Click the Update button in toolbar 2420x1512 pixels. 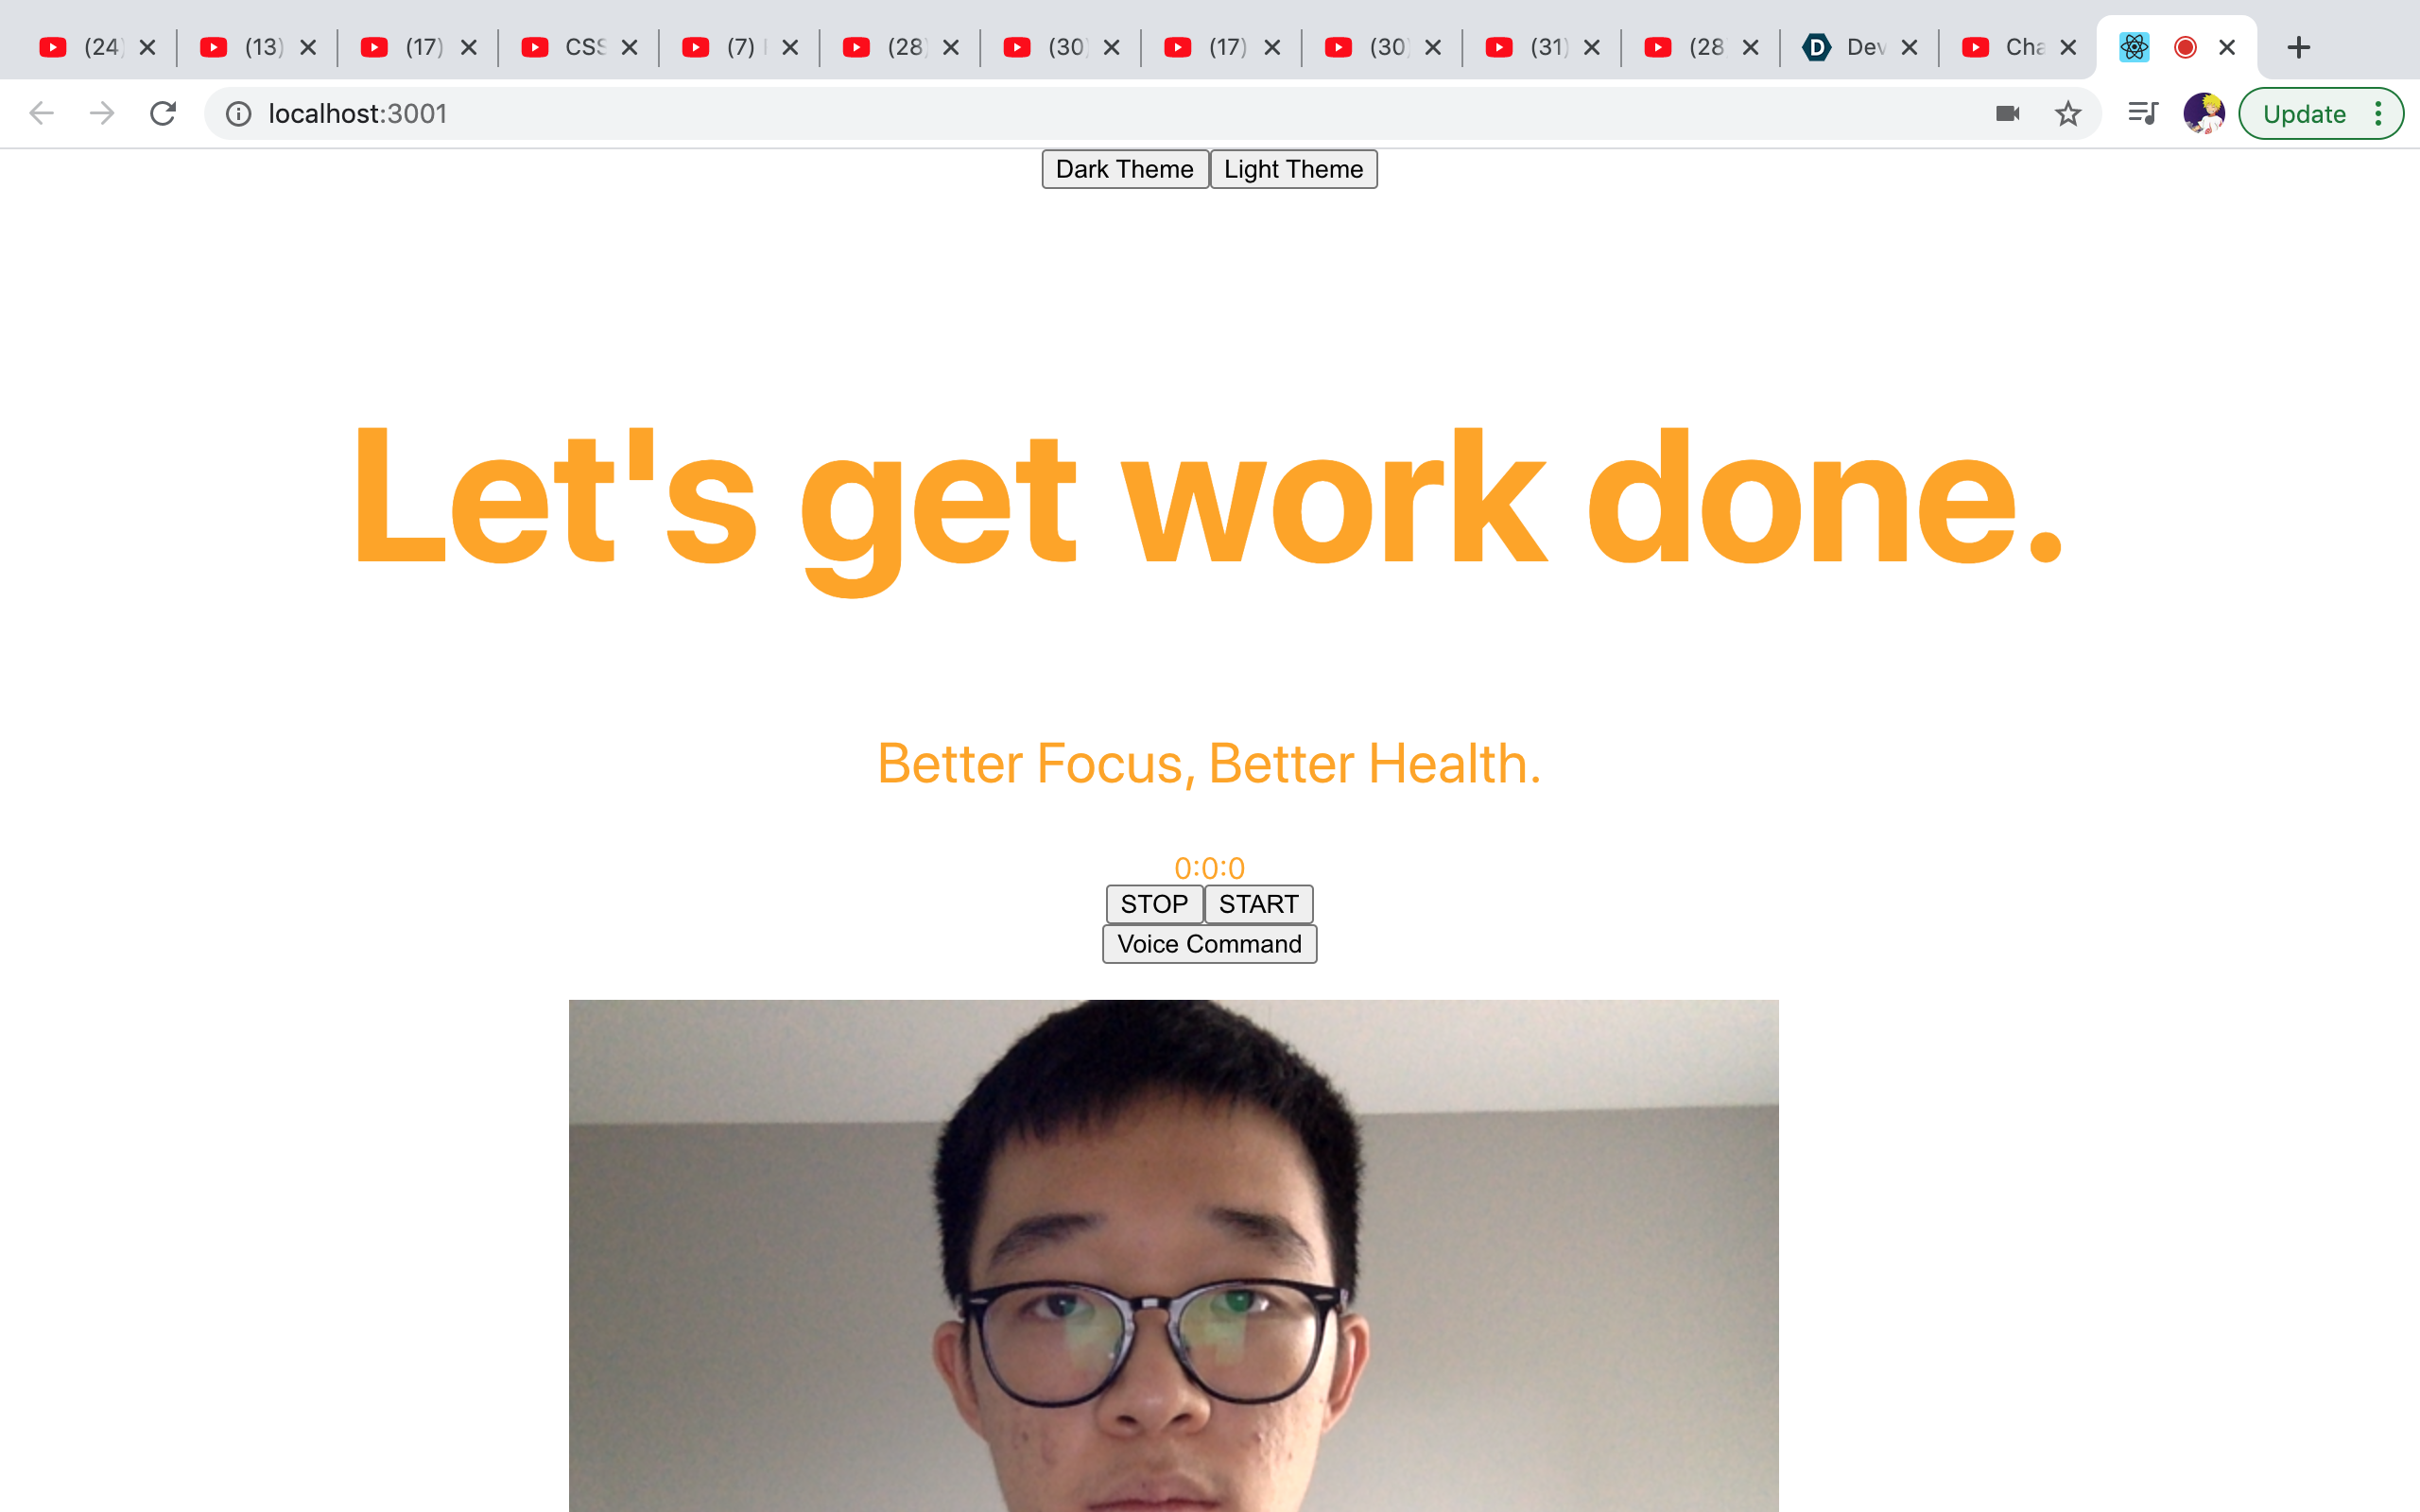[2304, 114]
